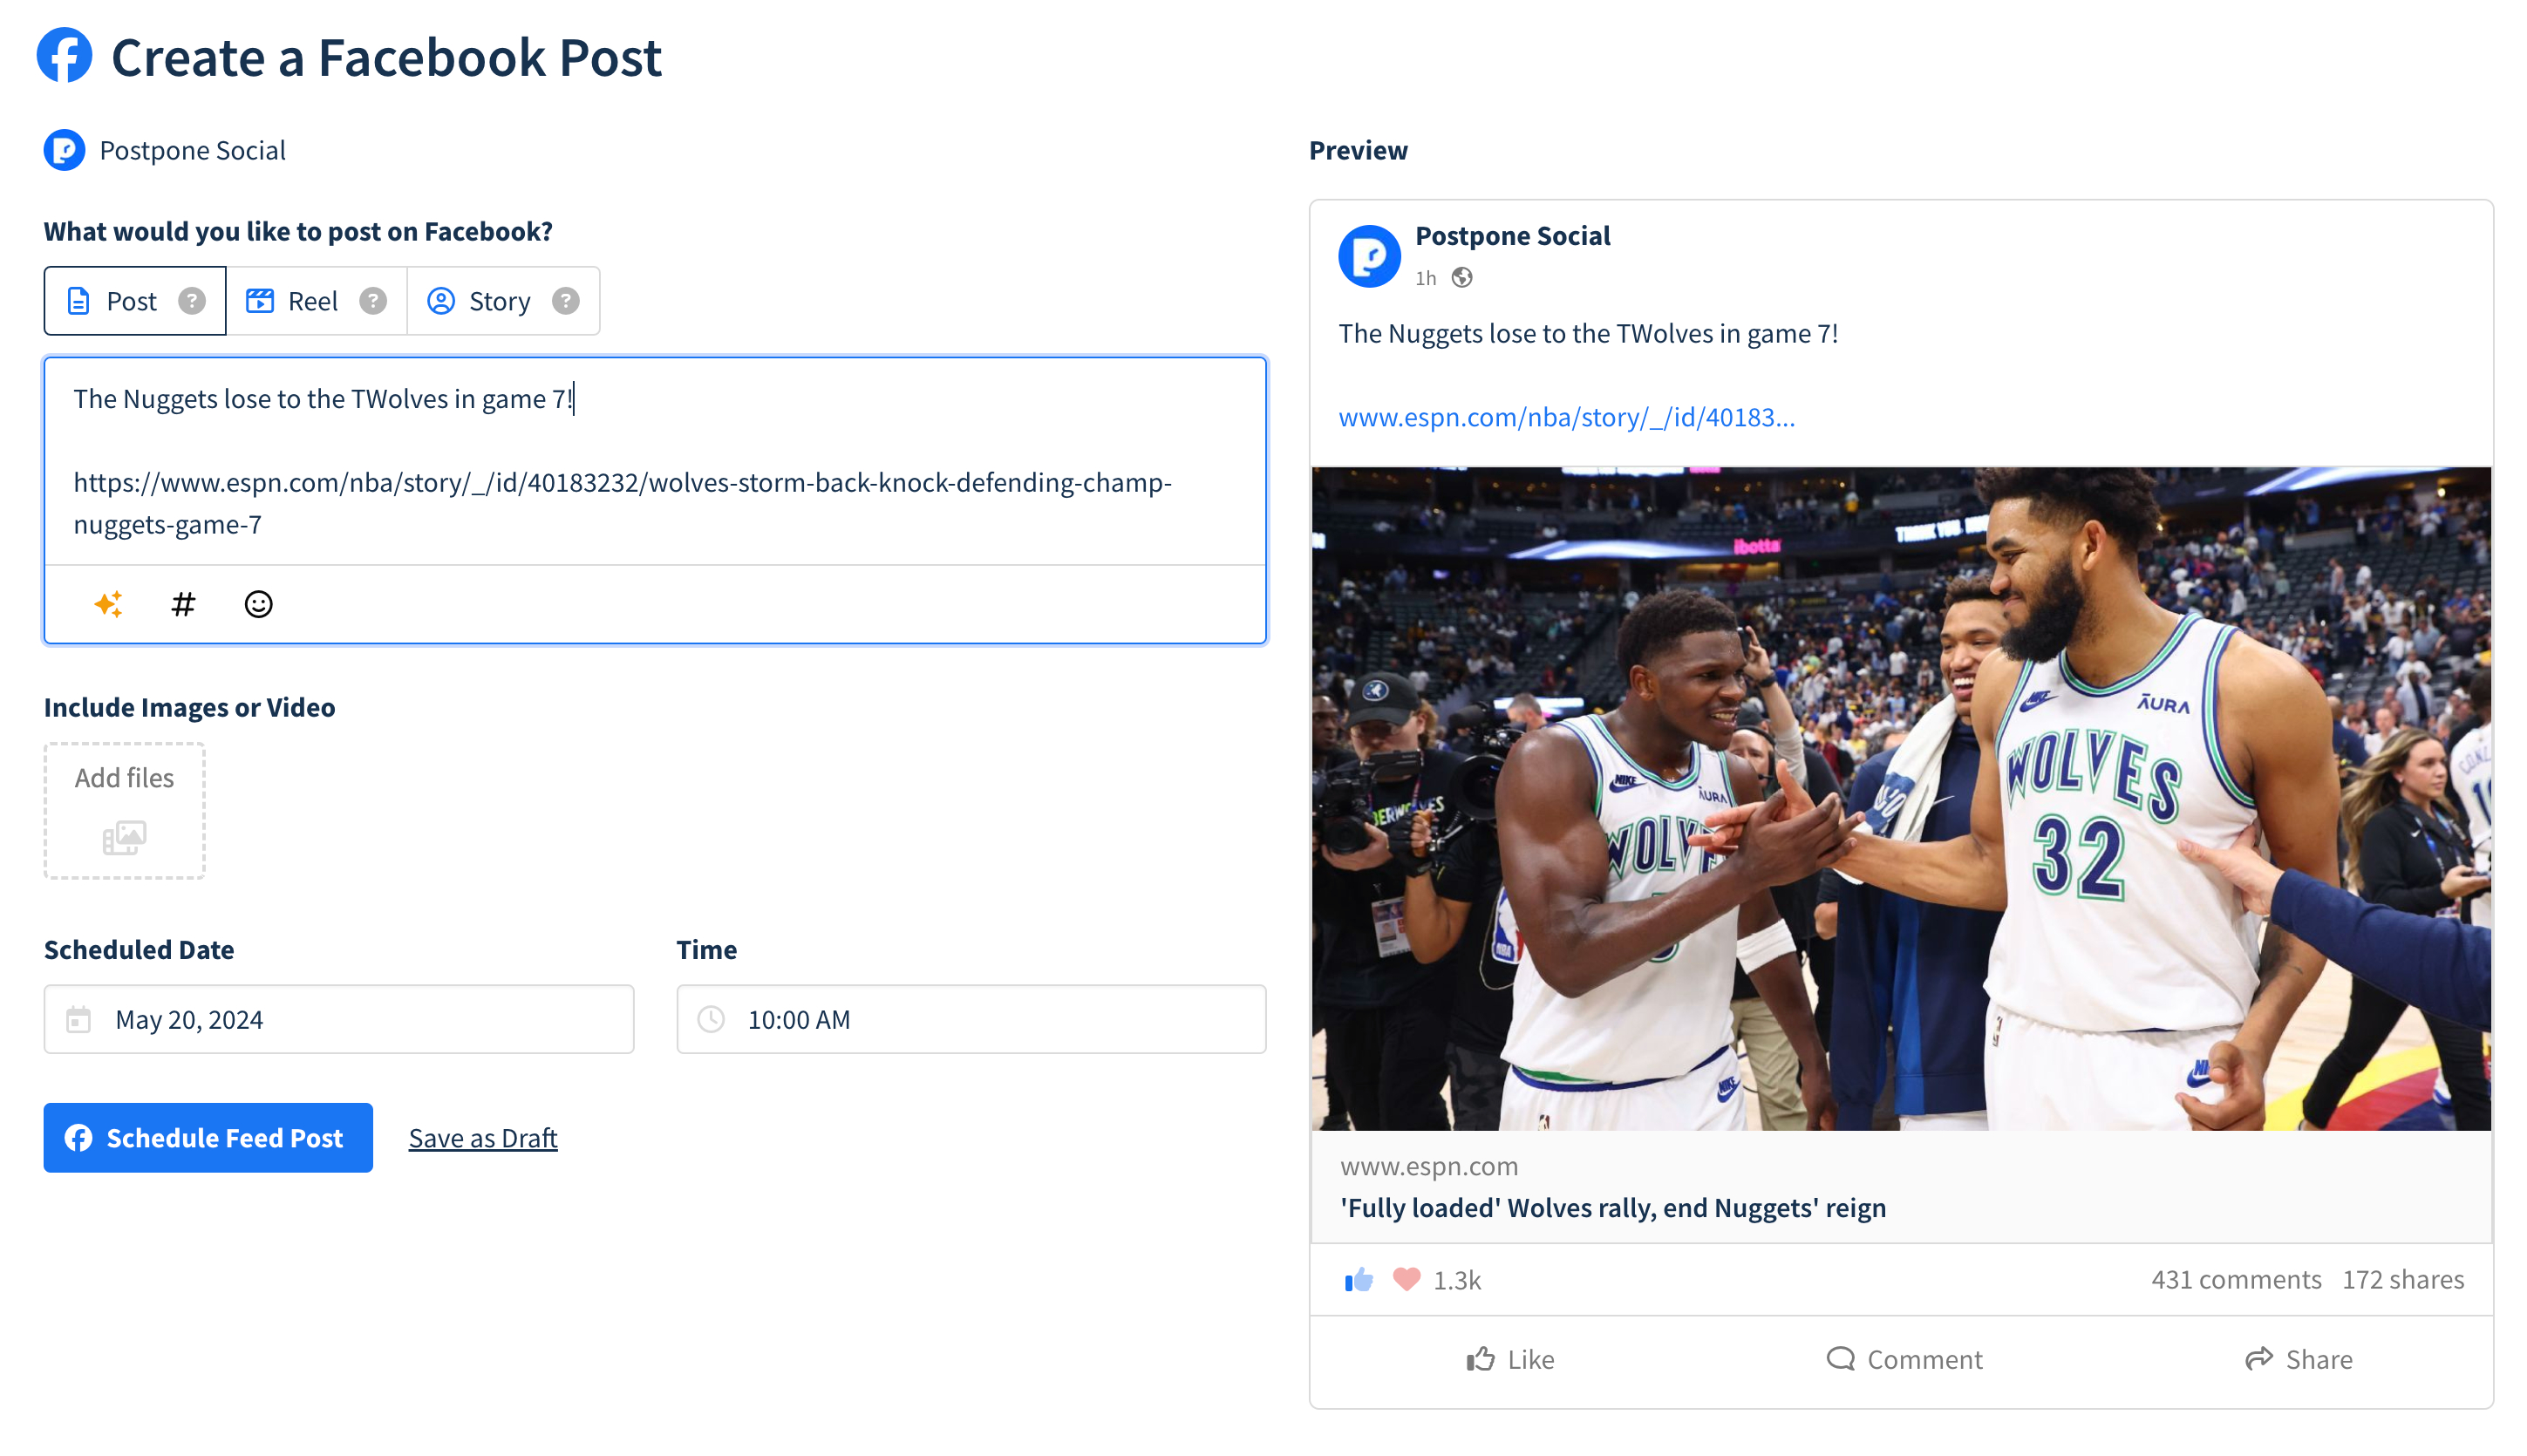The width and height of the screenshot is (2527, 1456).
Task: Open the espn.com link in preview
Action: tap(1566, 417)
